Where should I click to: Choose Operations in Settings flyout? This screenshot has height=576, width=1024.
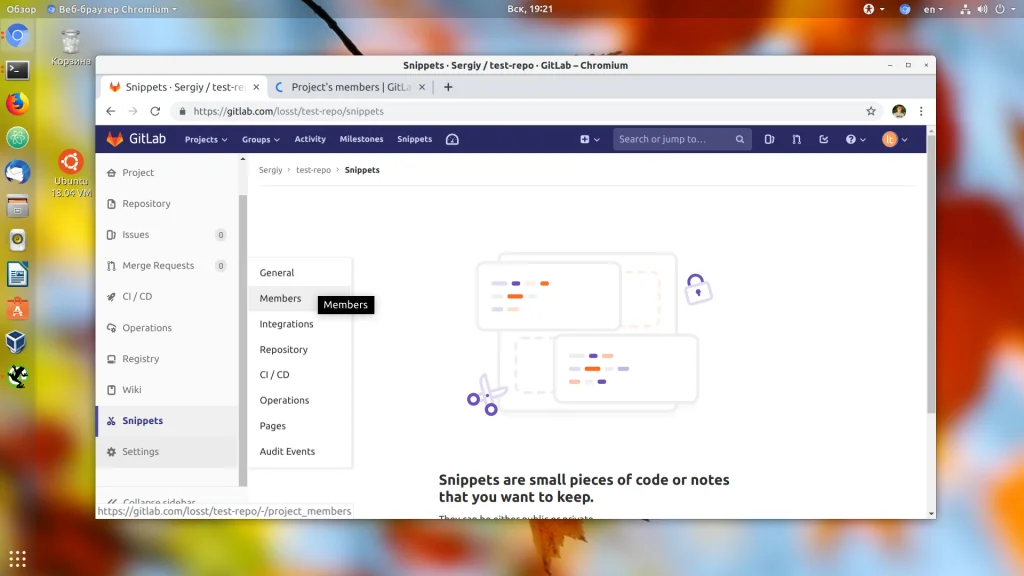300,400
